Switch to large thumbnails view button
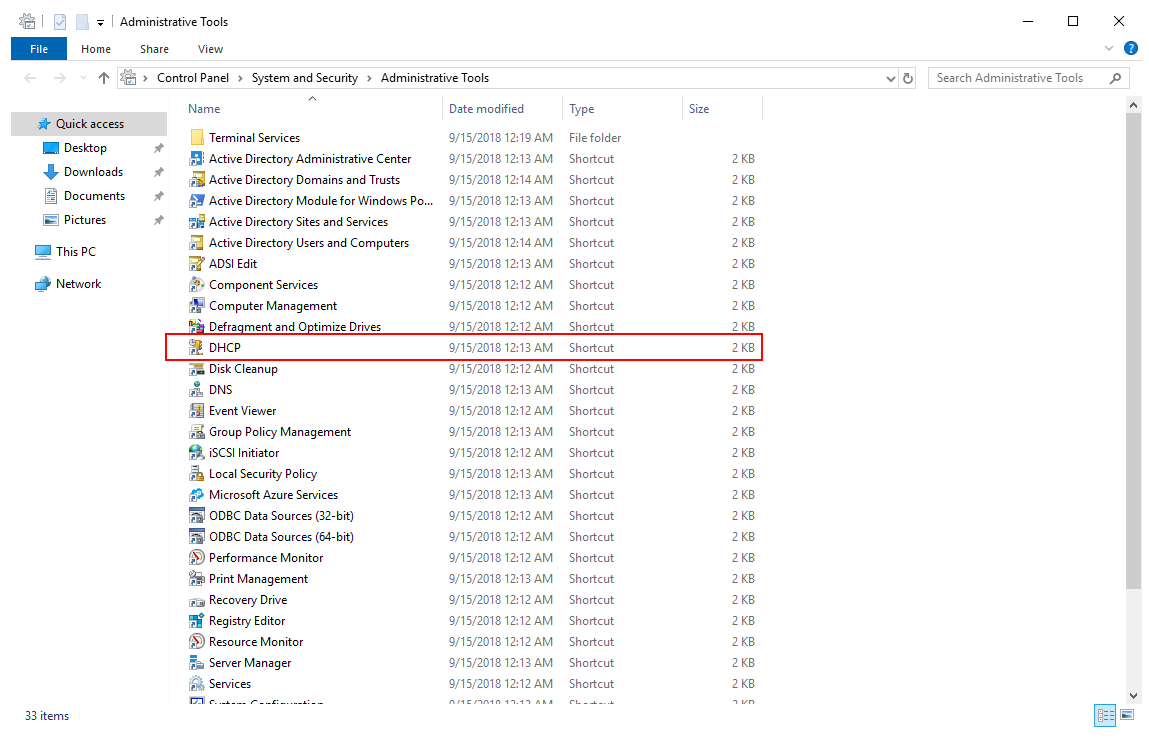Screen dimensions: 1149x741 pos(1128,715)
